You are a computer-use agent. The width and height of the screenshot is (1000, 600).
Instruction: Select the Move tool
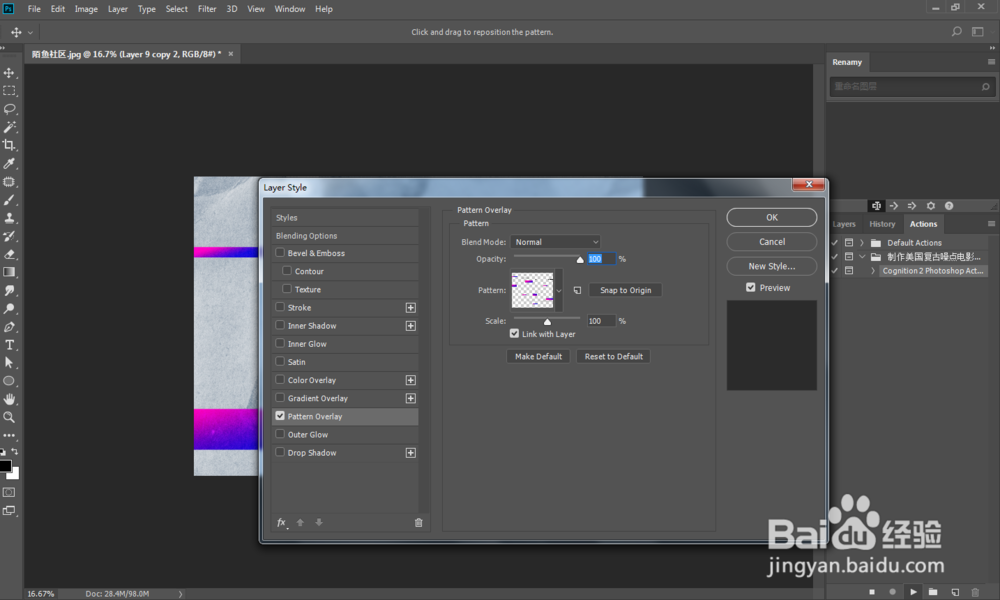[x=9, y=73]
